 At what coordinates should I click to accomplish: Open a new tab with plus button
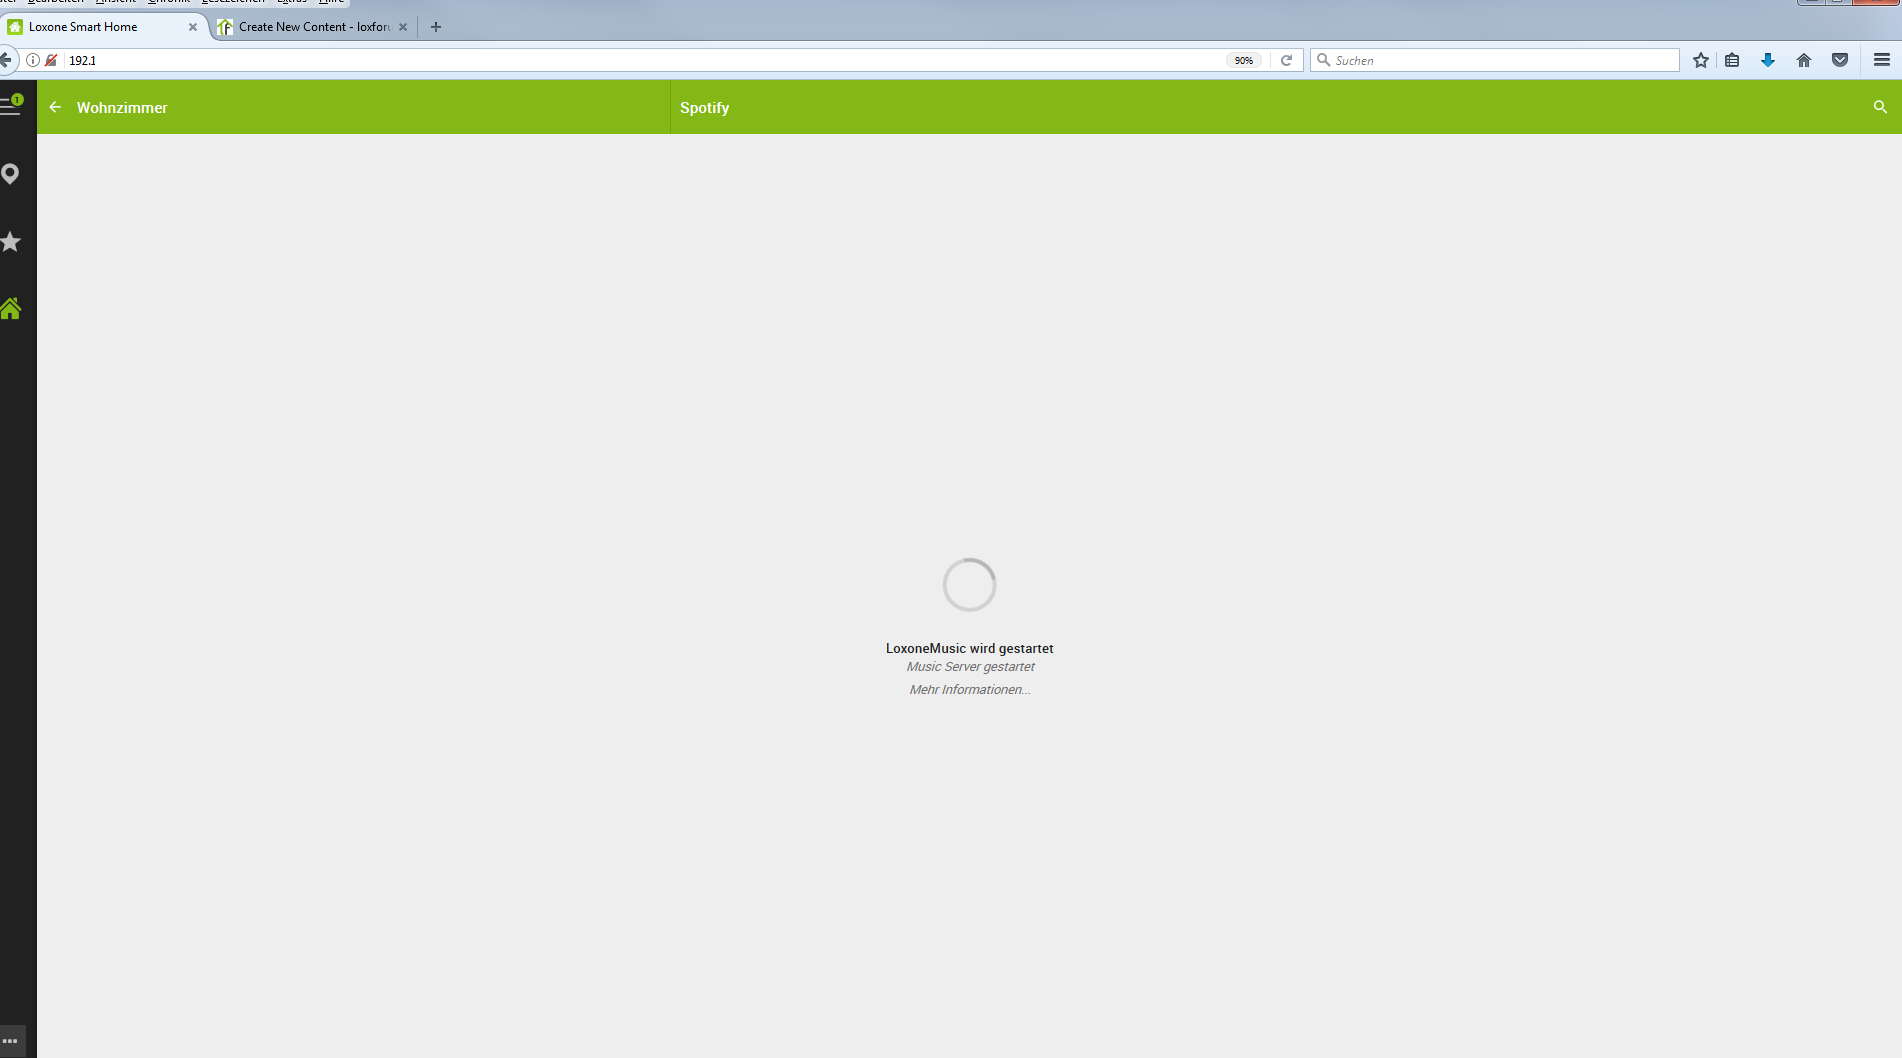coord(436,27)
